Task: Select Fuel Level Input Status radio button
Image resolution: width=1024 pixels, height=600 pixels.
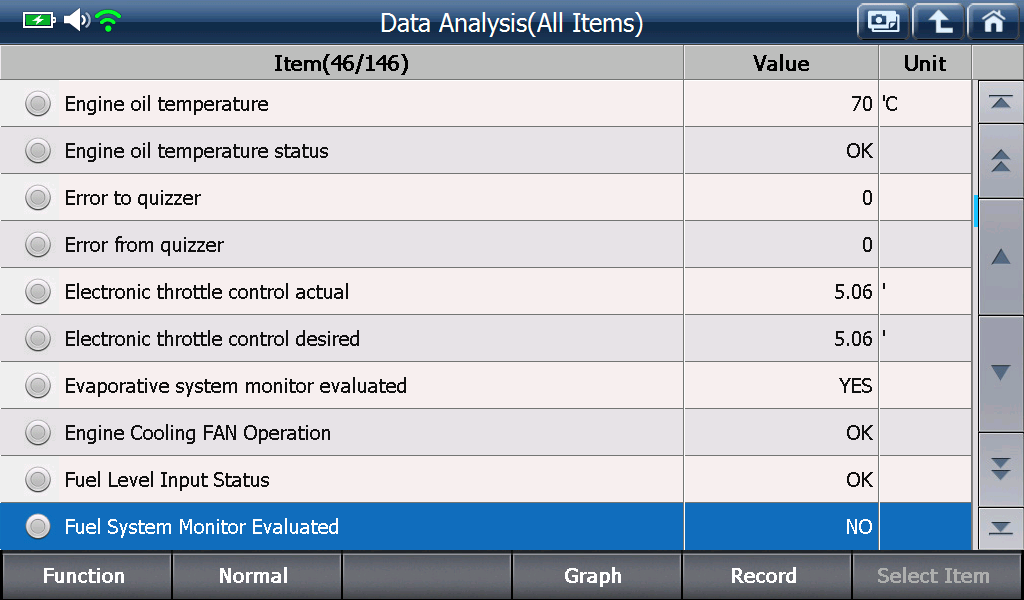Action: (x=38, y=480)
